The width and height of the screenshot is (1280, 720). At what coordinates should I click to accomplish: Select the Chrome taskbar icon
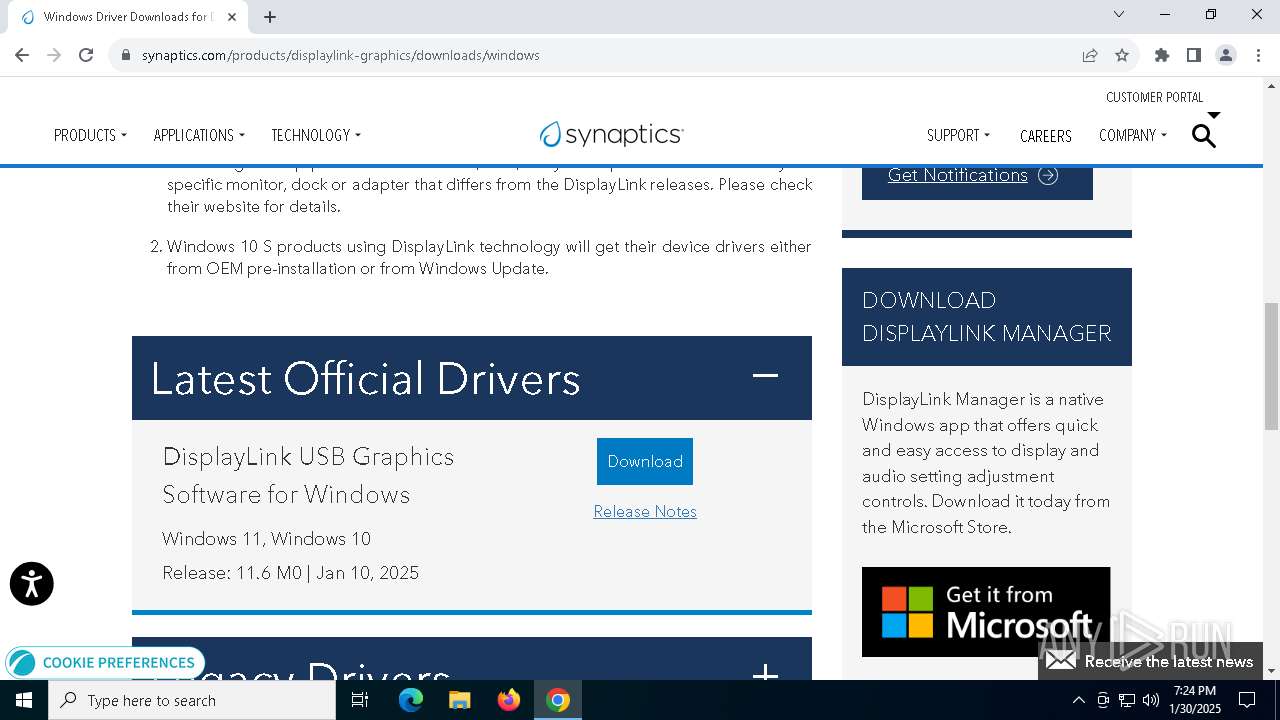[x=558, y=700]
